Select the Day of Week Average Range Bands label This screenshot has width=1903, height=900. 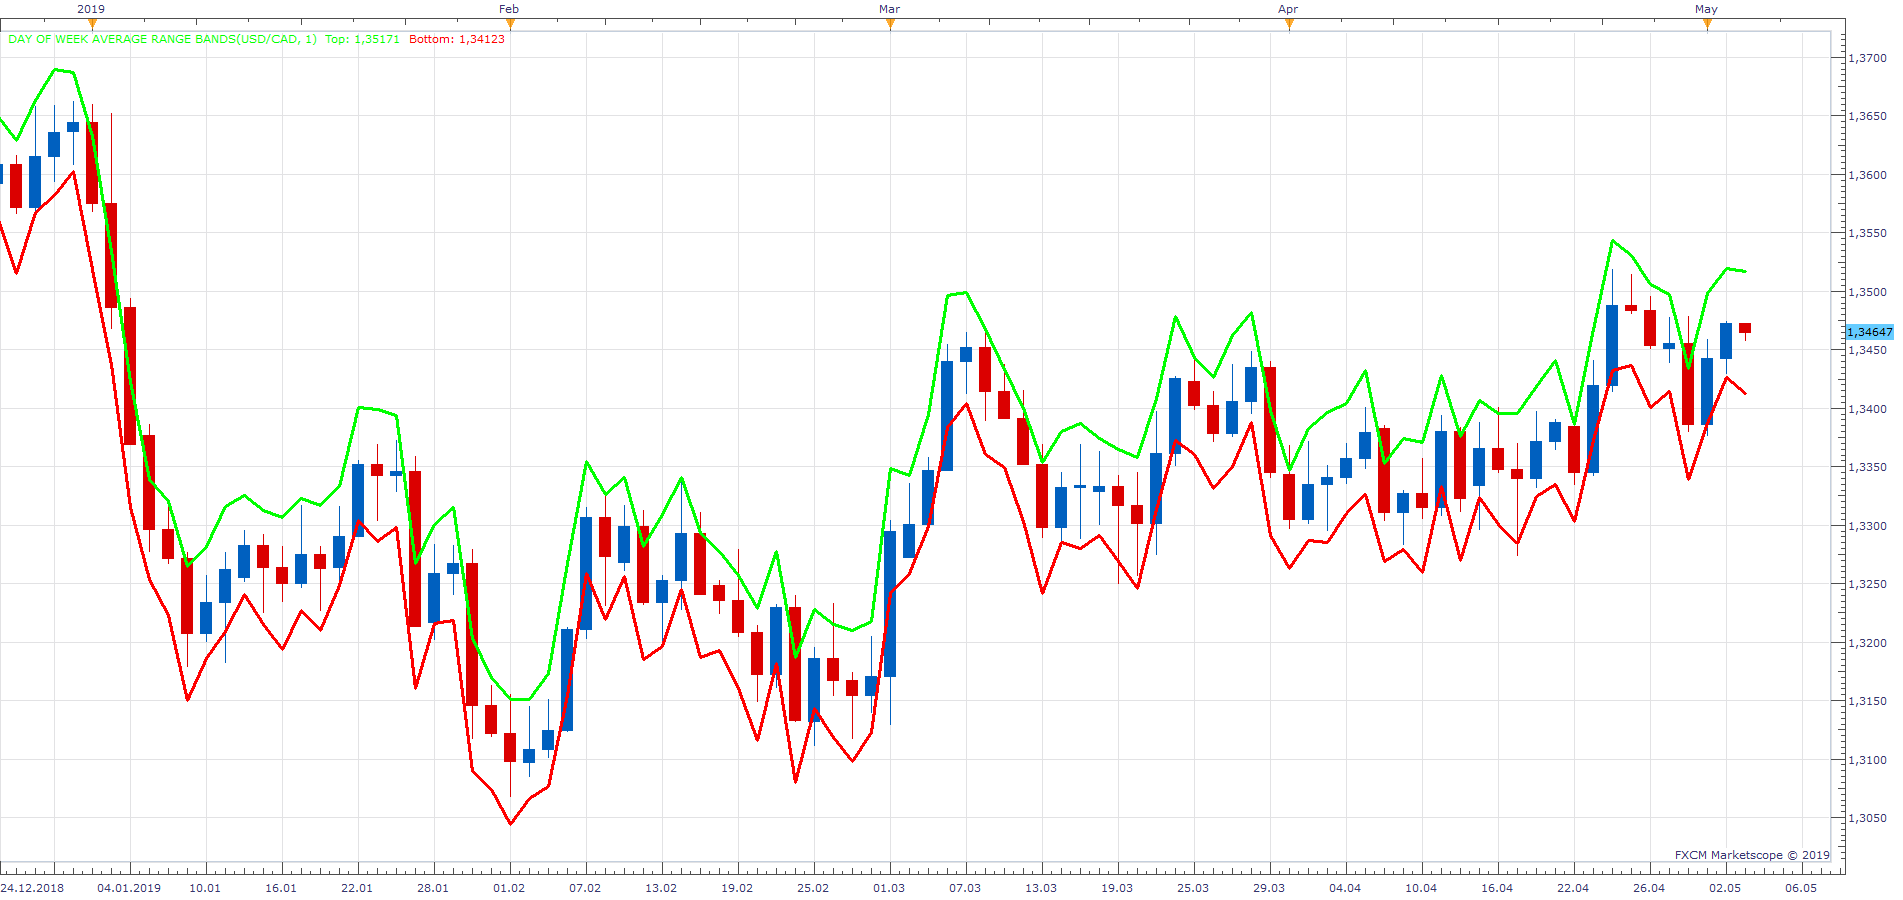point(162,39)
